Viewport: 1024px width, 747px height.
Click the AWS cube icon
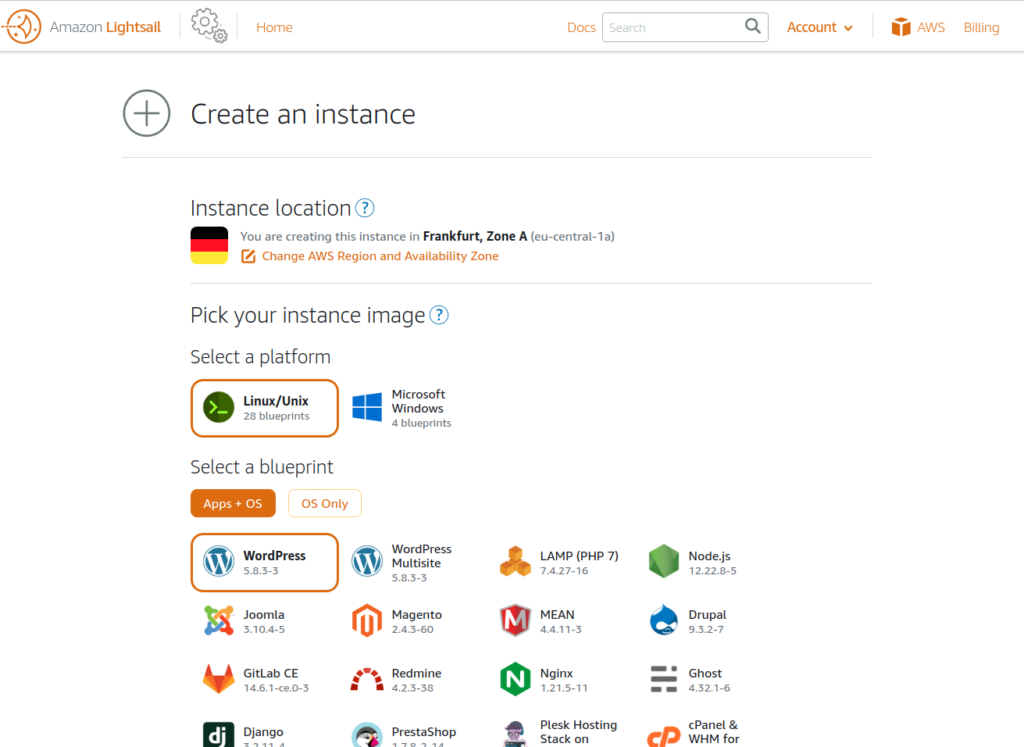901,27
